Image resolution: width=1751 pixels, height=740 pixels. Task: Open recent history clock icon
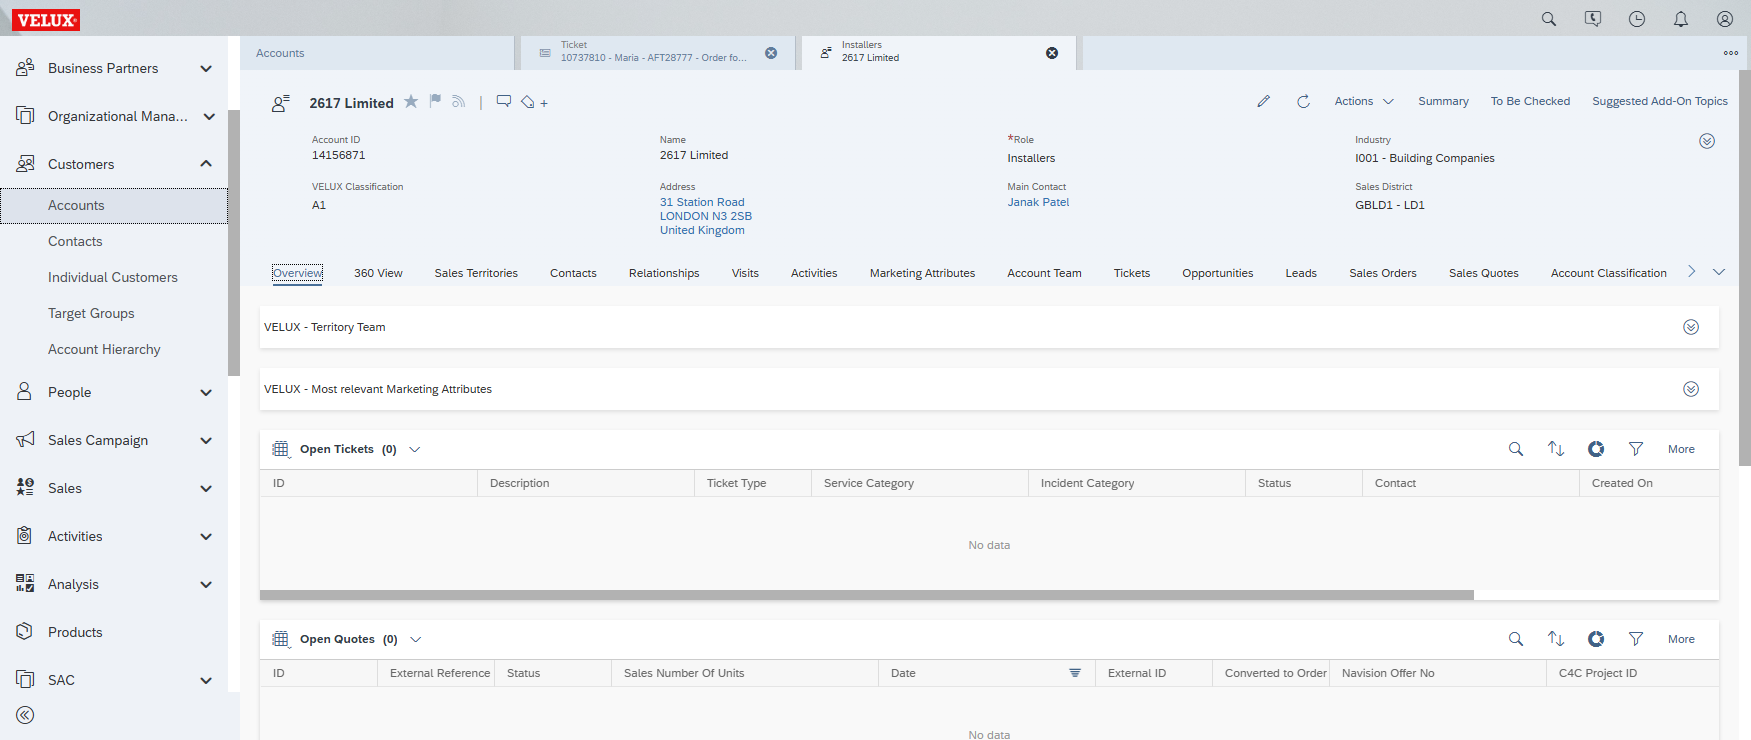pyautogui.click(x=1637, y=19)
